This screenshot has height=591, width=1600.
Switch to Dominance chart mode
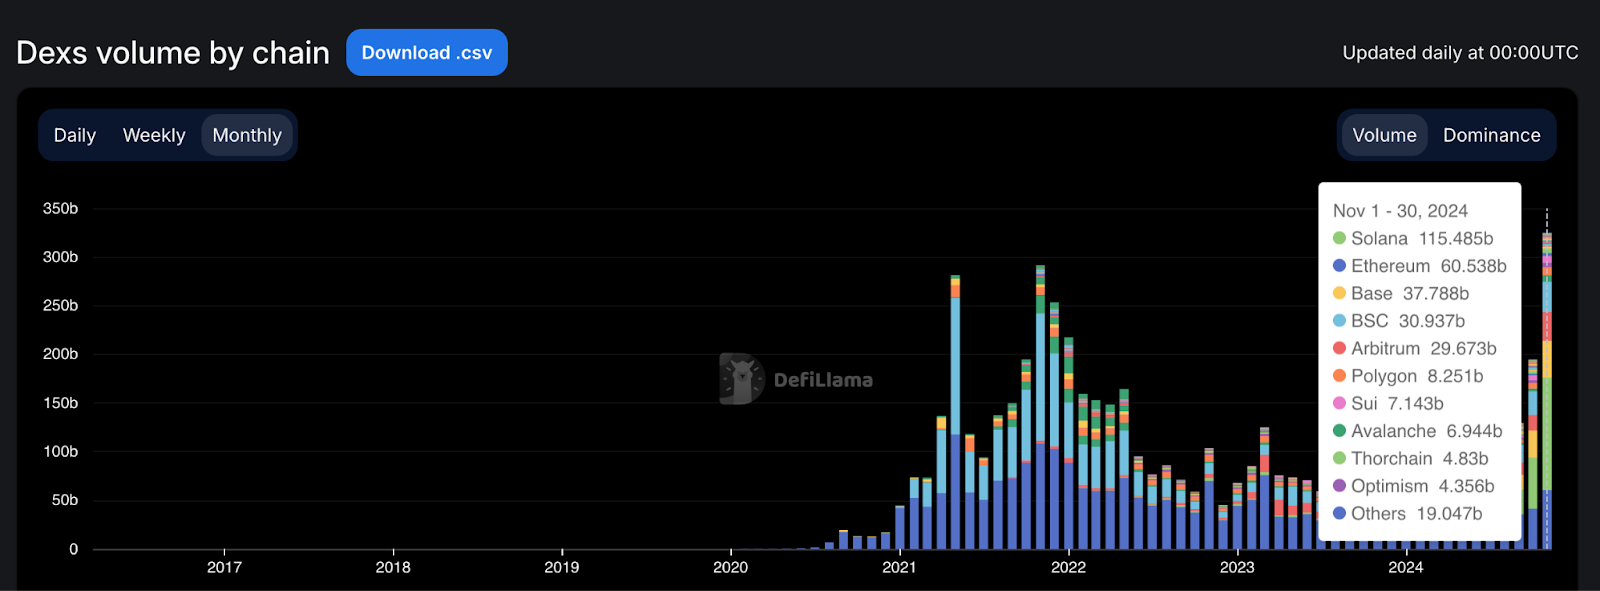coord(1491,135)
